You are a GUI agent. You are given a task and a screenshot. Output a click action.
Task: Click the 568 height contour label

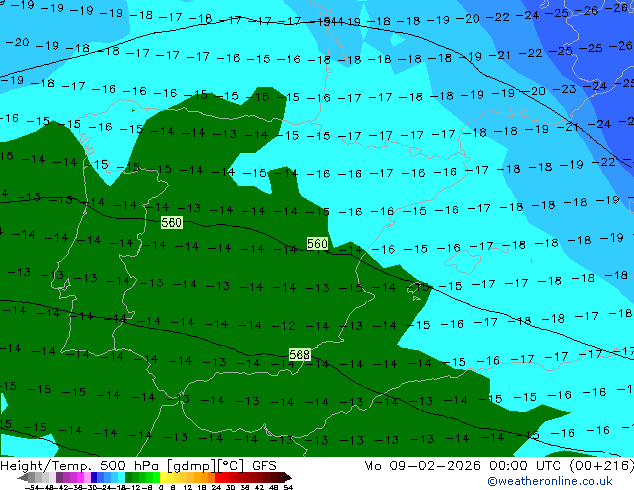coord(300,355)
